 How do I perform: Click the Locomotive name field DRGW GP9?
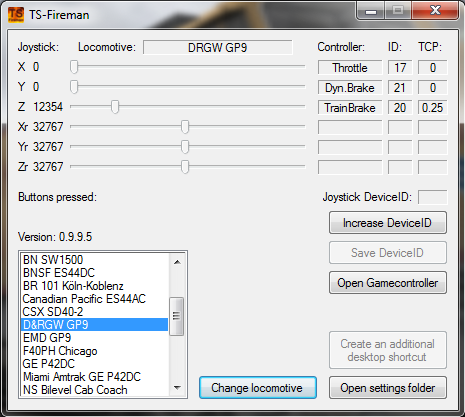[218, 47]
